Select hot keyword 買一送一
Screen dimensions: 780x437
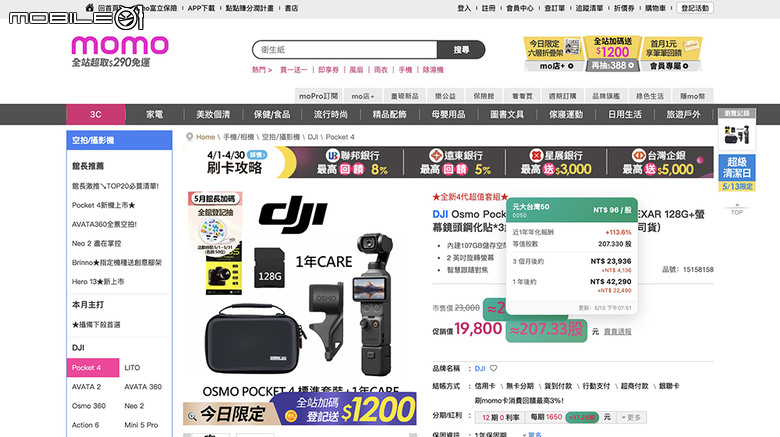click(x=293, y=70)
